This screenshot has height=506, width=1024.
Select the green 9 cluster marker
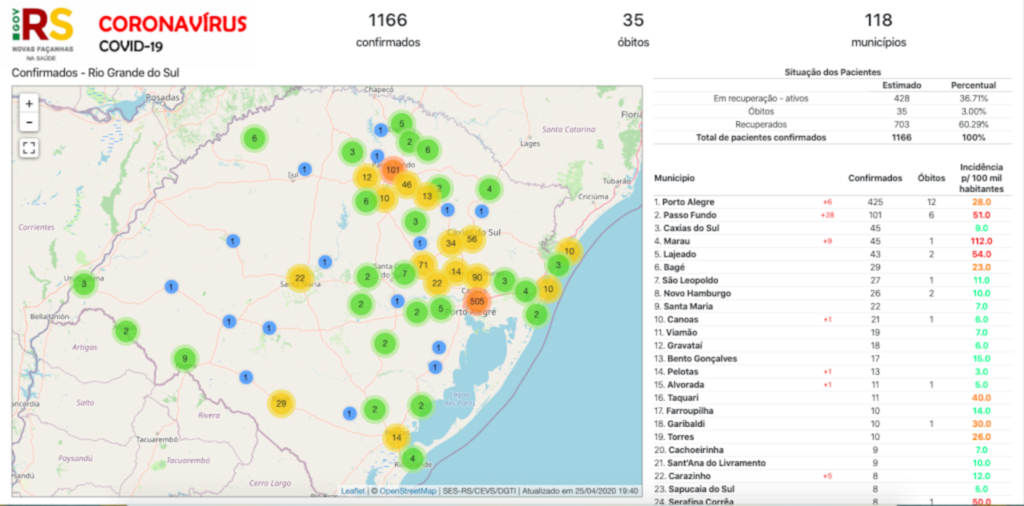point(184,359)
